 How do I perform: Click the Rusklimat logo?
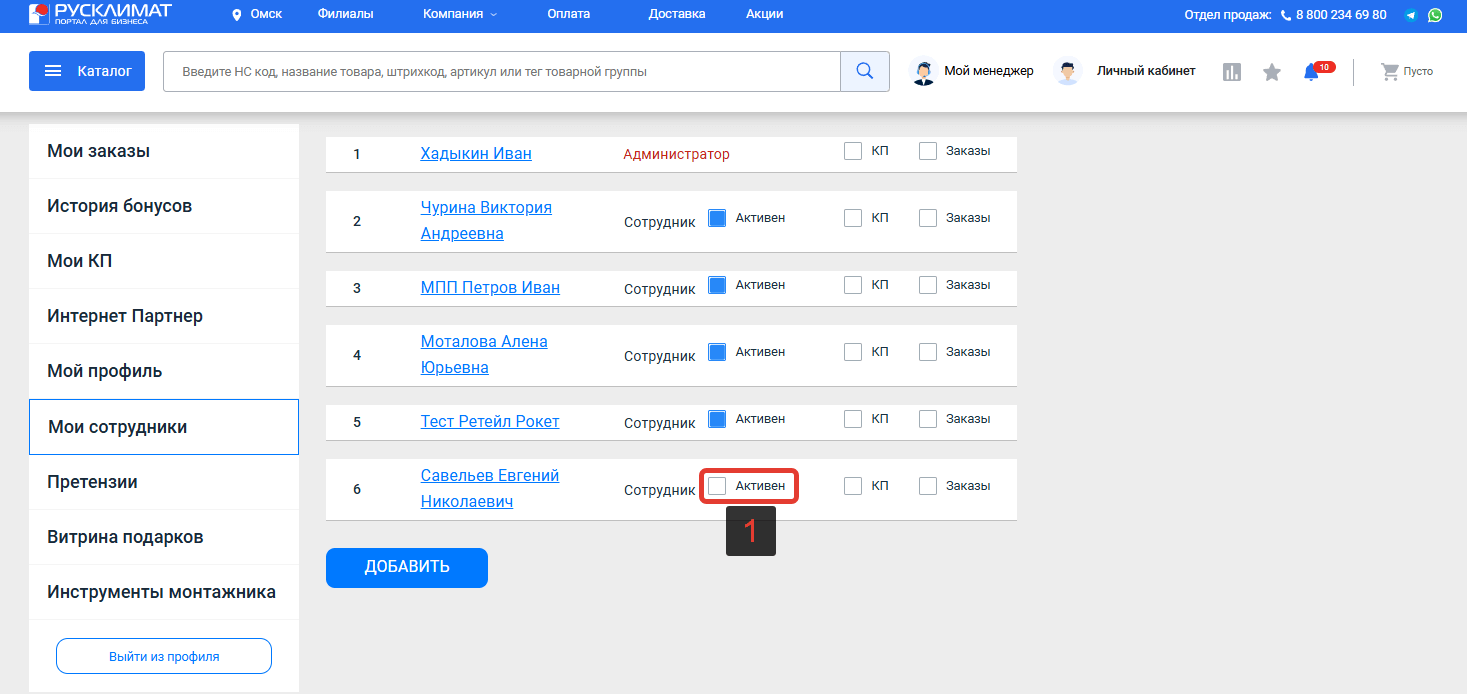coord(100,13)
